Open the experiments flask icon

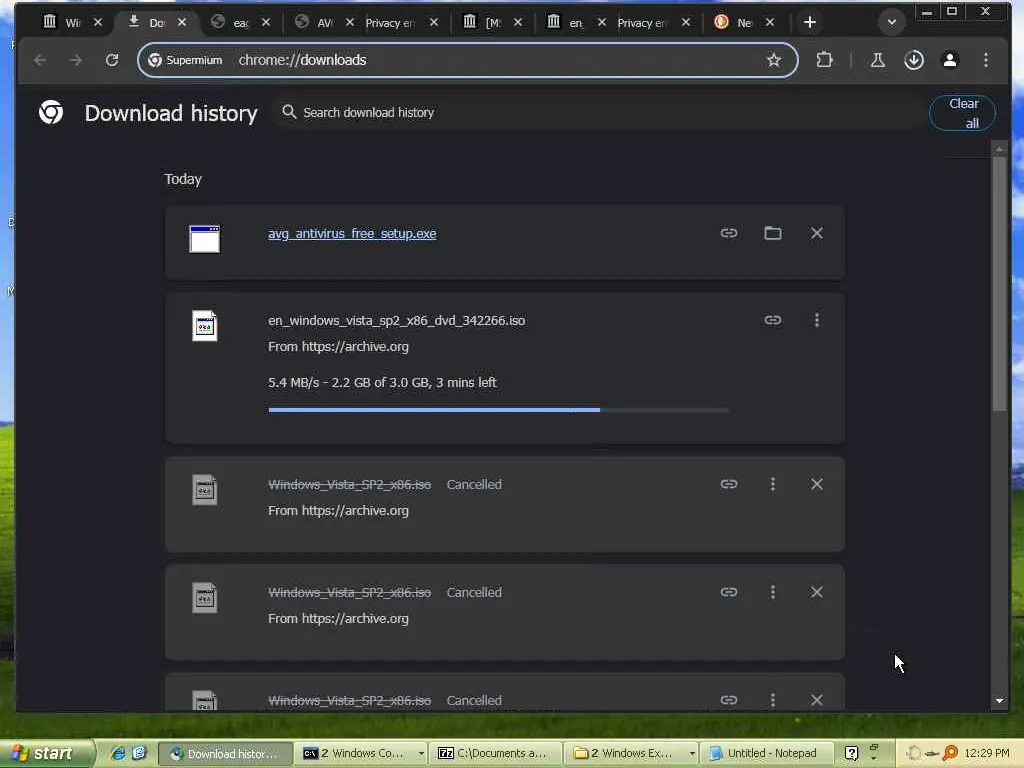(x=877, y=60)
